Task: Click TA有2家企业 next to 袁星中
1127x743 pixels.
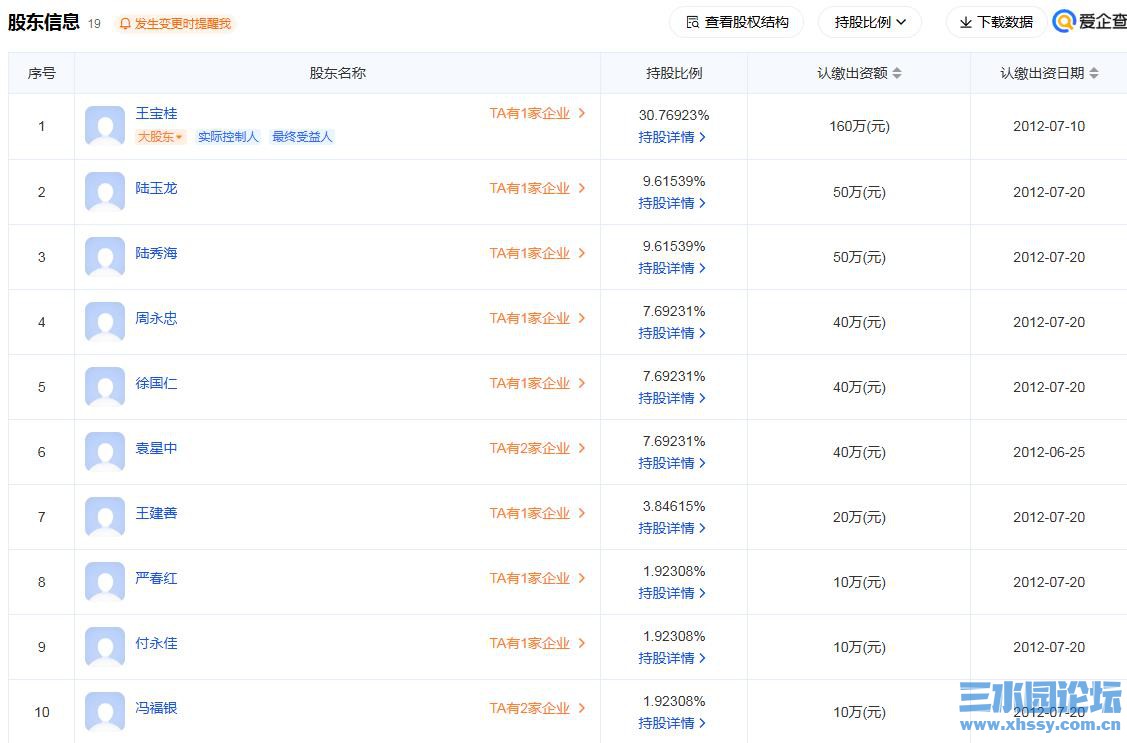Action: pyautogui.click(x=530, y=448)
